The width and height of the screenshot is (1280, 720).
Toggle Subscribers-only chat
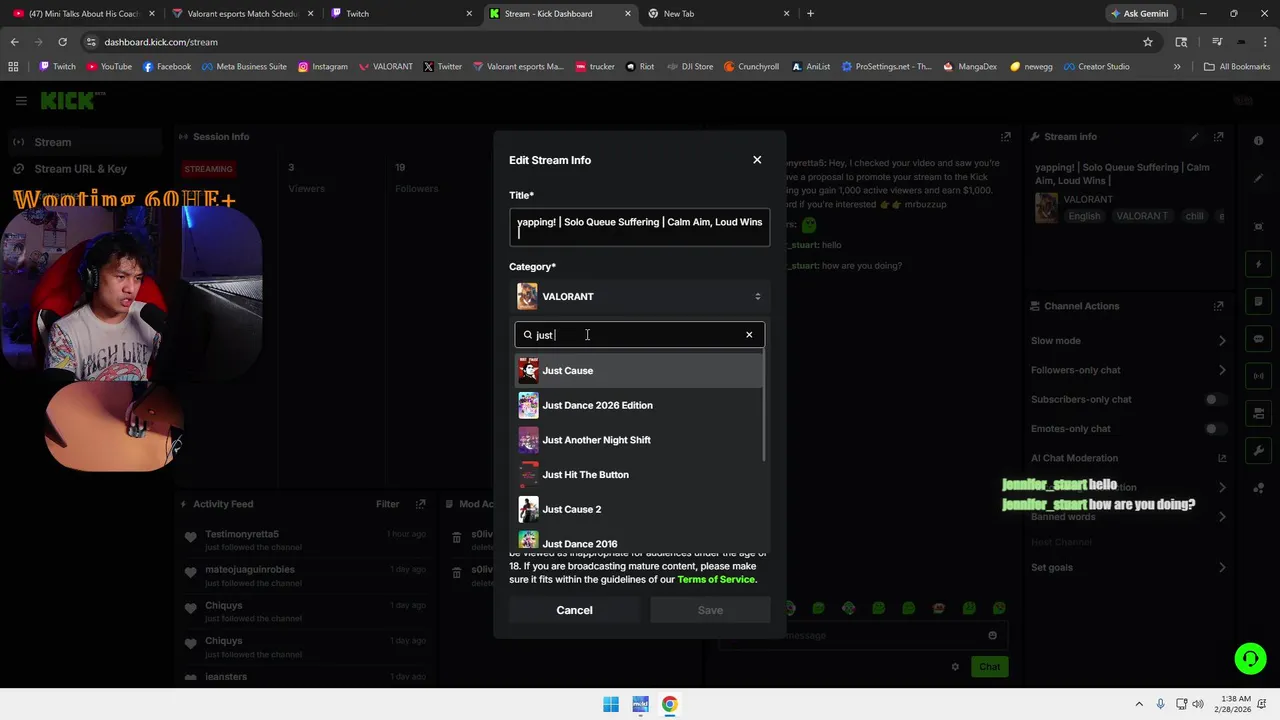(x=1214, y=400)
